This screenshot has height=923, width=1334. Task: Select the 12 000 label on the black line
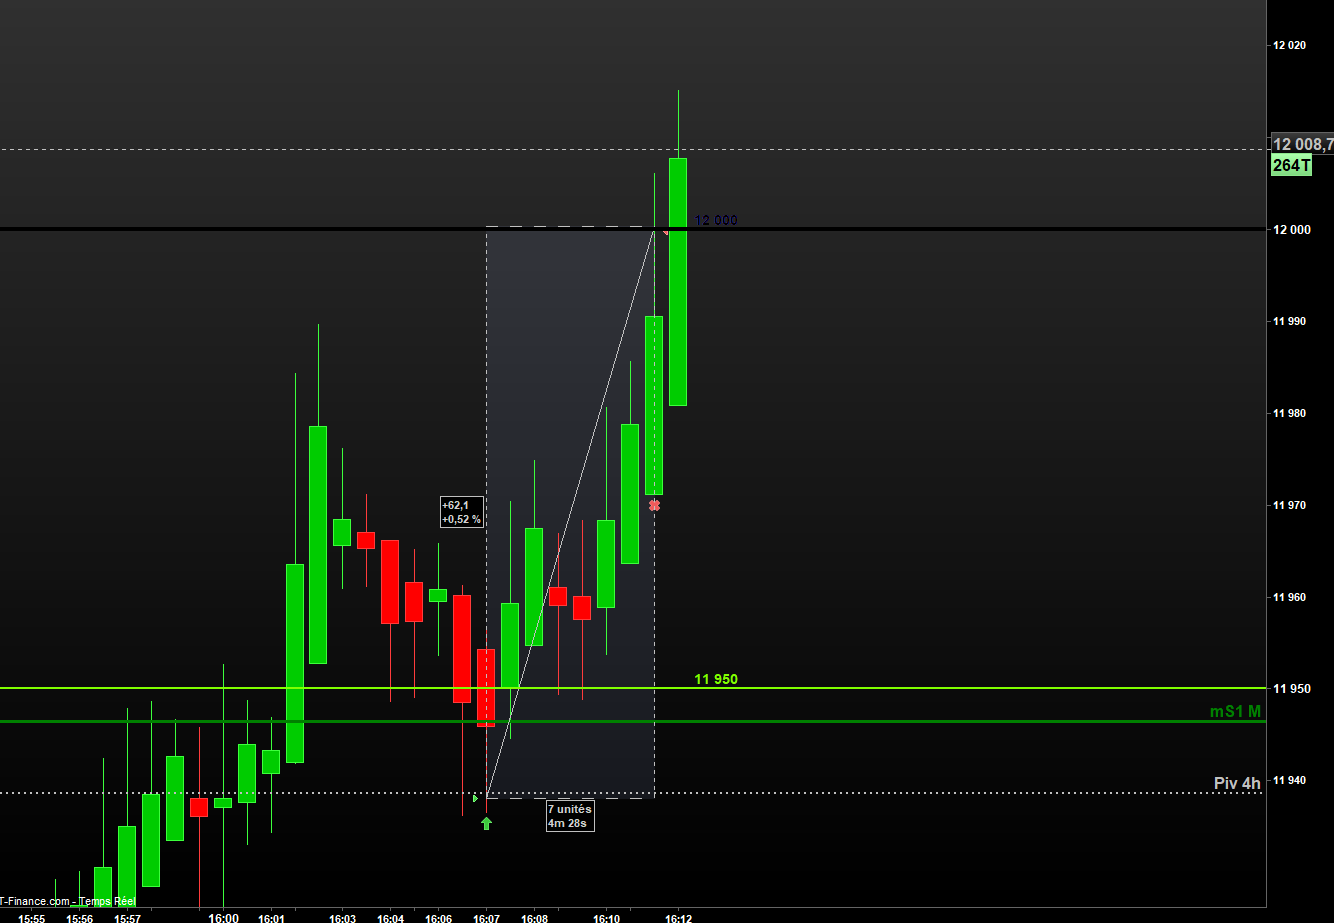(x=716, y=220)
